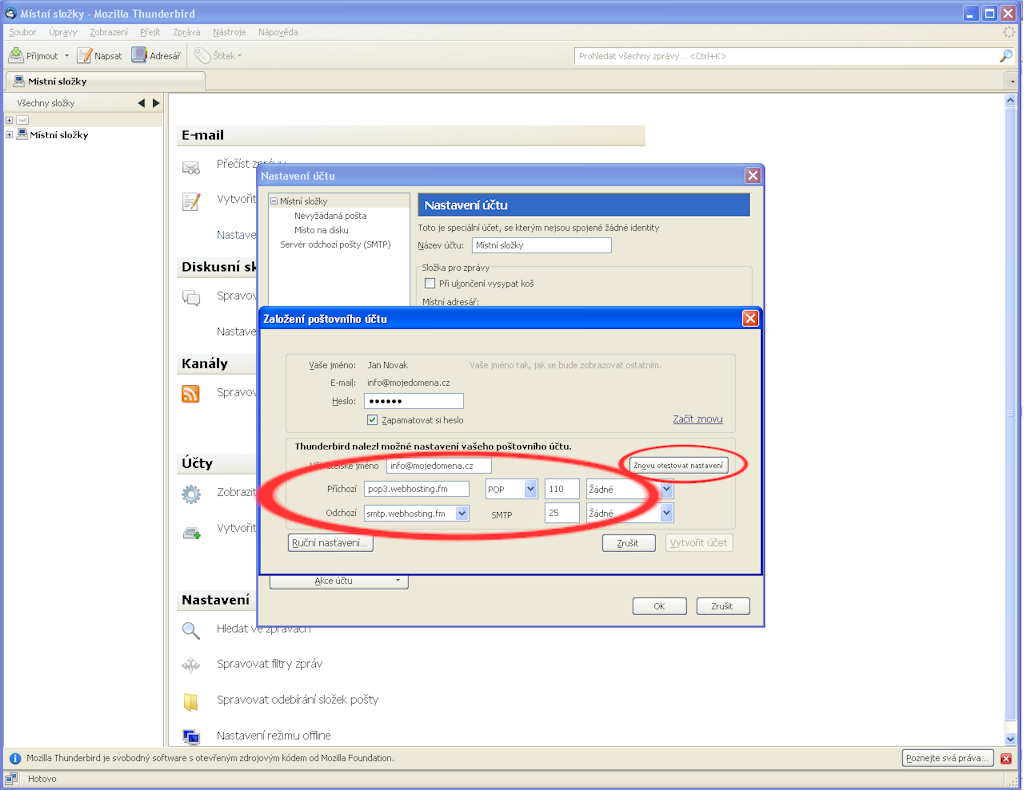Viewport: 1024px width, 791px height.
Task: Open the Napsat compose message button
Action: pyautogui.click(x=100, y=56)
